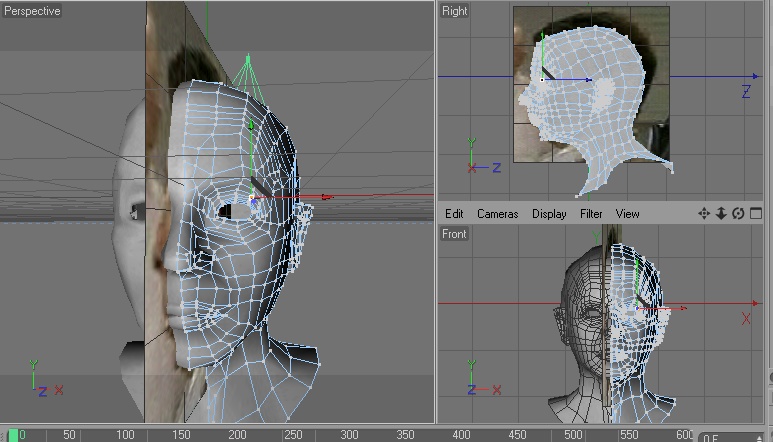This screenshot has height=442, width=773.
Task: Click frame 100 on the timeline ruler
Action: click(x=125, y=435)
